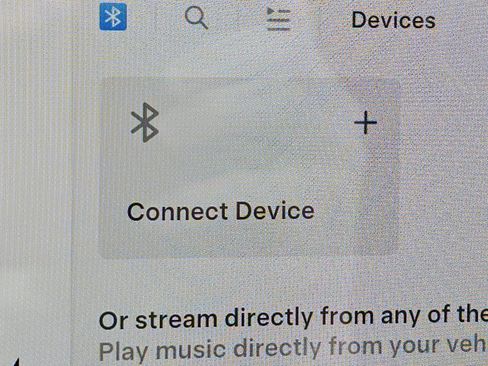Tap the plus icon to add device
The height and width of the screenshot is (366, 488).
(366, 123)
